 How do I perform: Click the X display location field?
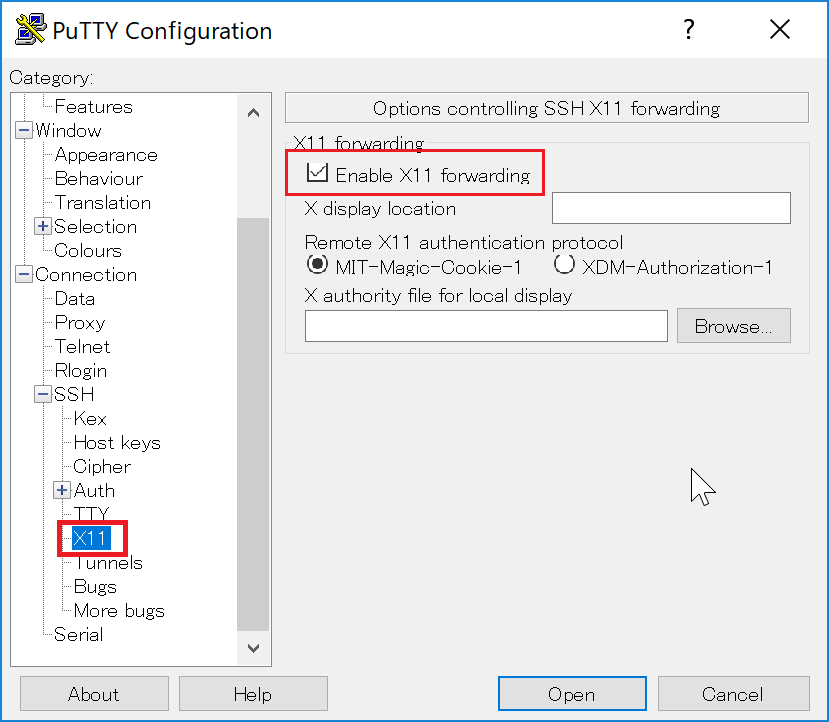pyautogui.click(x=670, y=208)
